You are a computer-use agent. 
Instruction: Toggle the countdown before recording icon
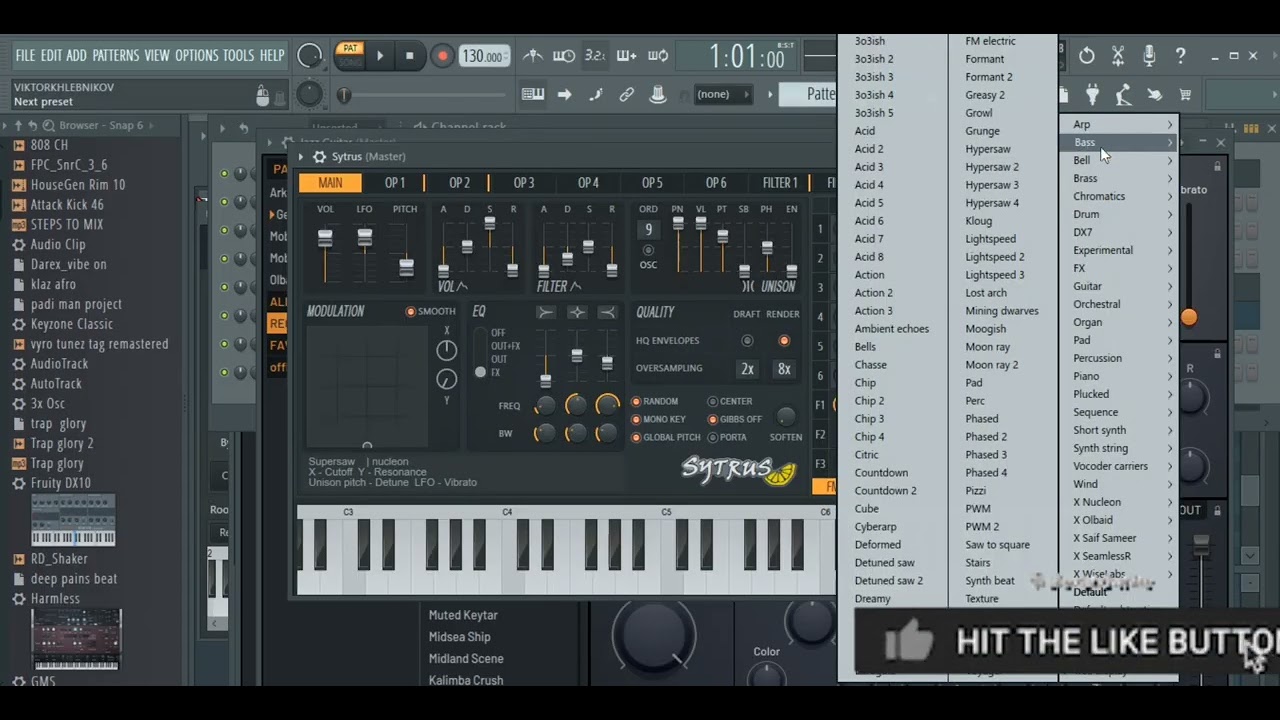[x=595, y=56]
